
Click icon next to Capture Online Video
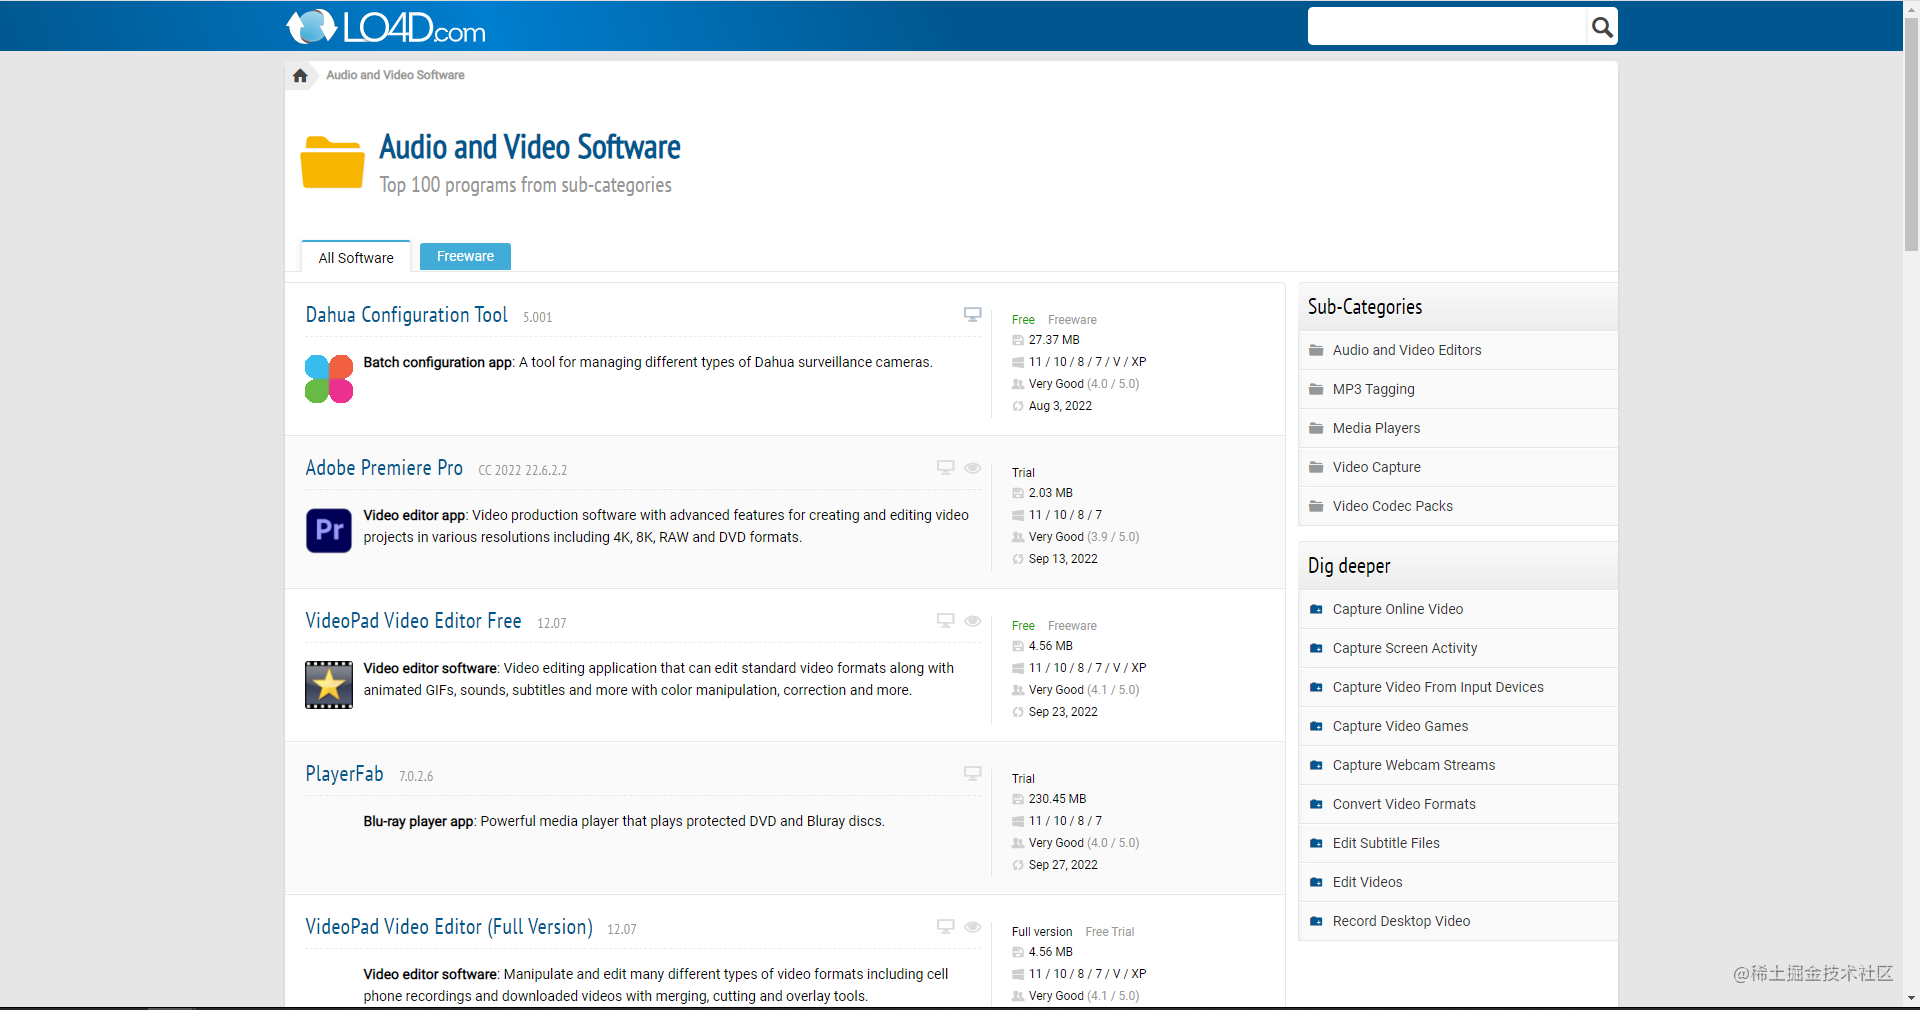[1316, 609]
